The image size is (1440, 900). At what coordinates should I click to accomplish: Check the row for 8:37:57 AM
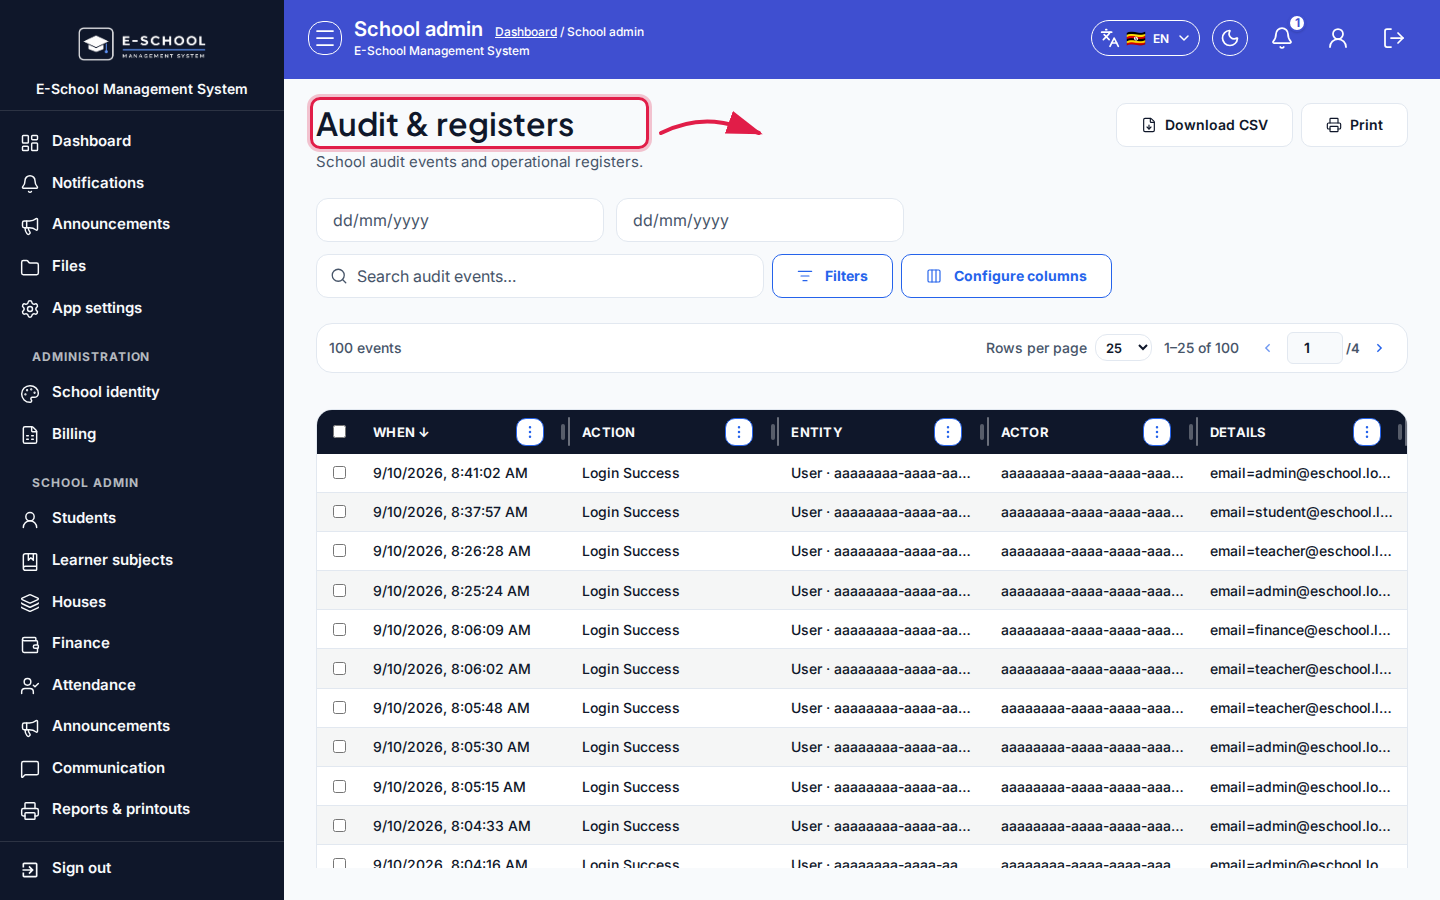[x=340, y=512]
